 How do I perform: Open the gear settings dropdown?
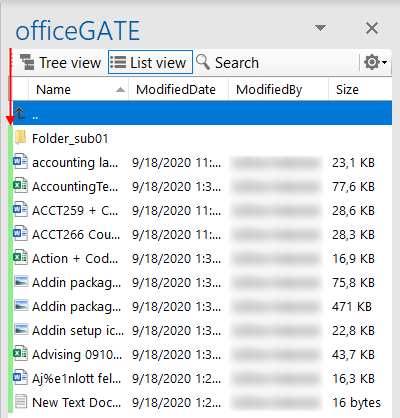point(375,62)
